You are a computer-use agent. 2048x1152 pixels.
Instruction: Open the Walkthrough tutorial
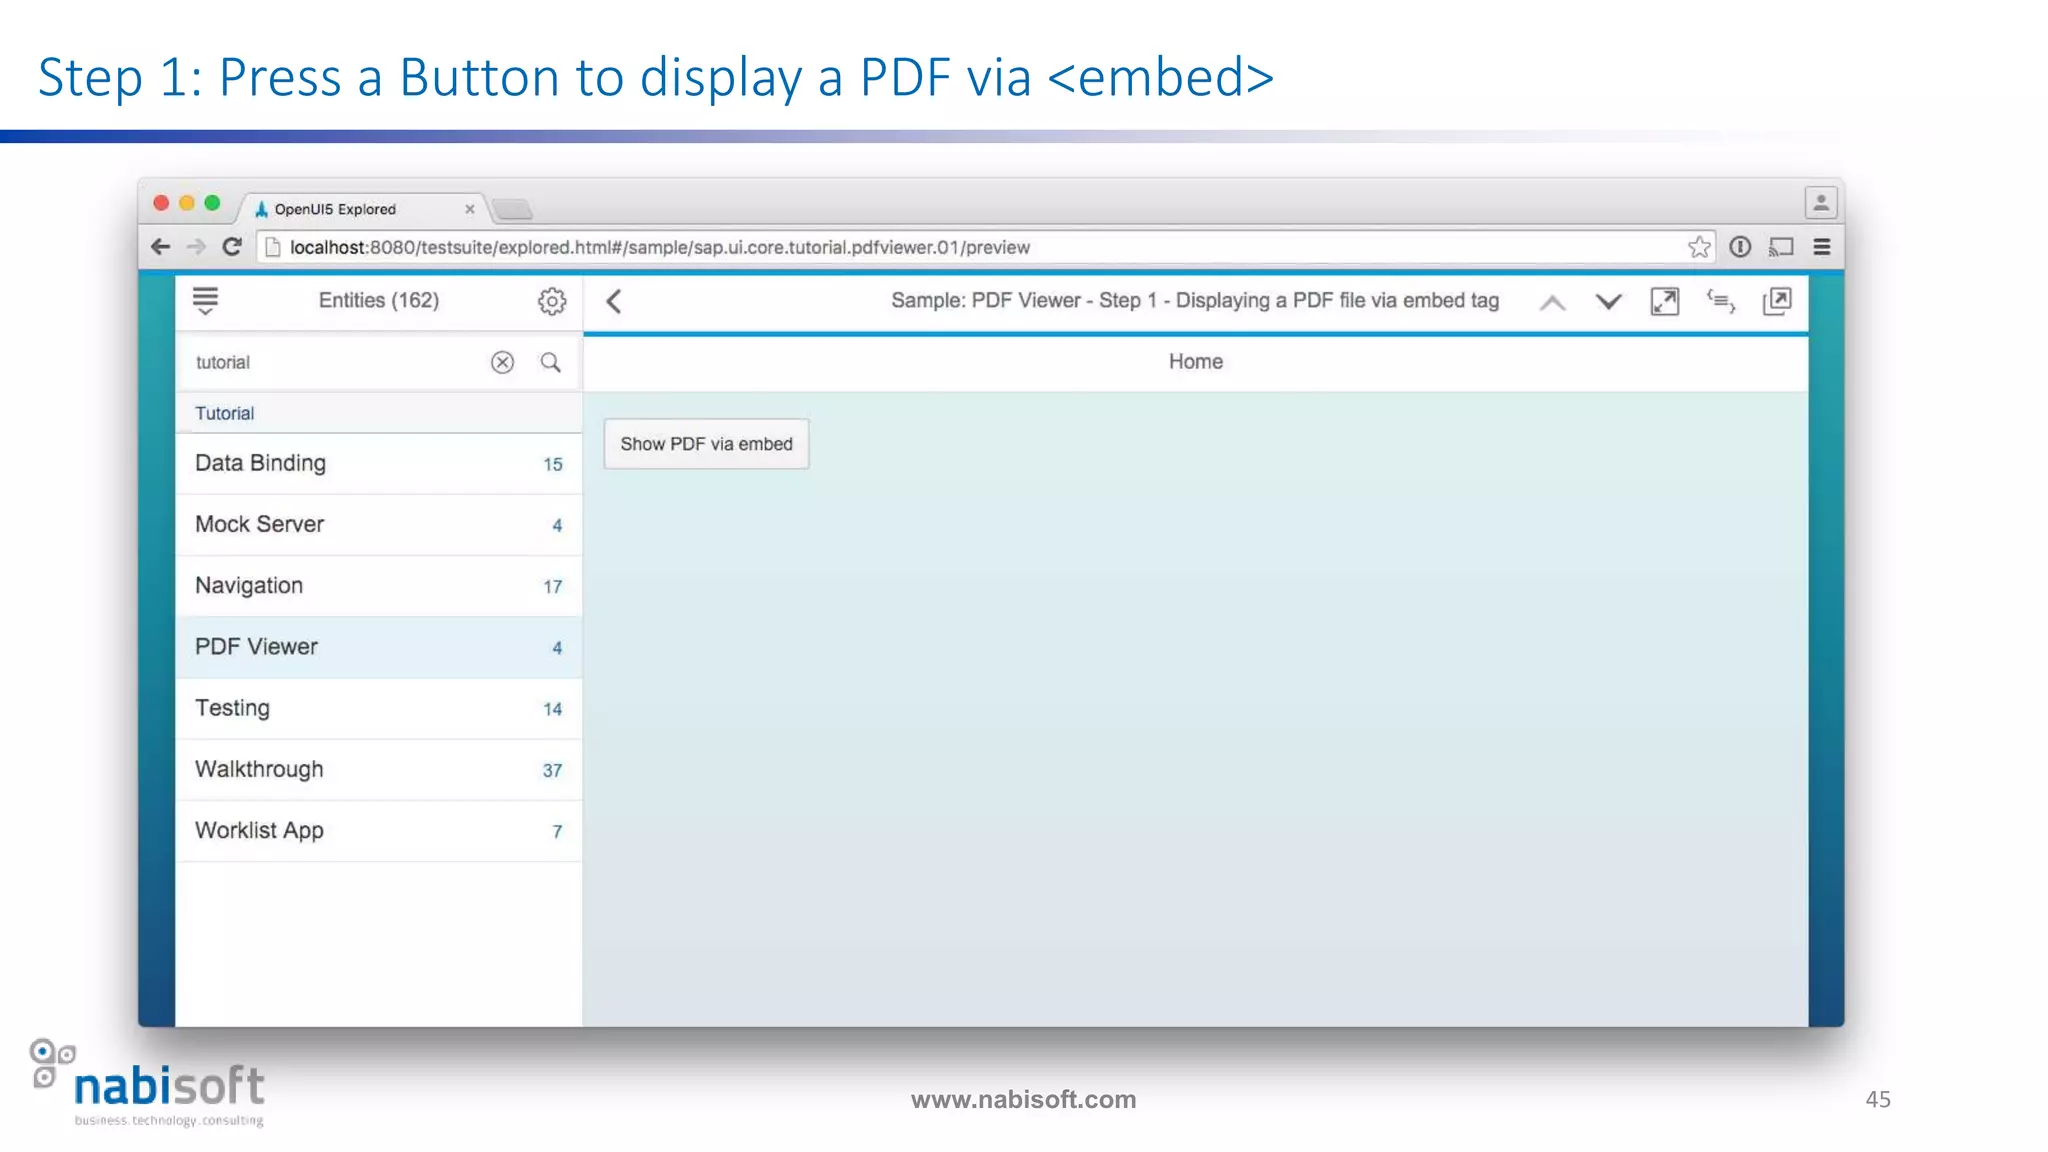(x=378, y=769)
